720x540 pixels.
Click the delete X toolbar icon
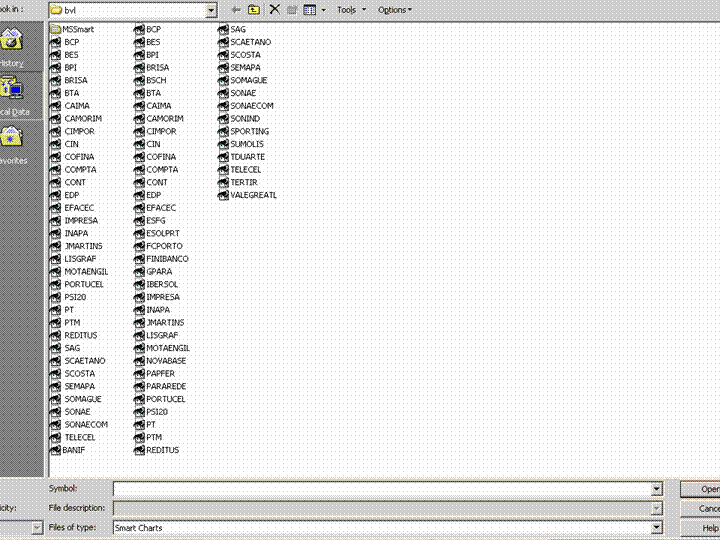[x=275, y=10]
